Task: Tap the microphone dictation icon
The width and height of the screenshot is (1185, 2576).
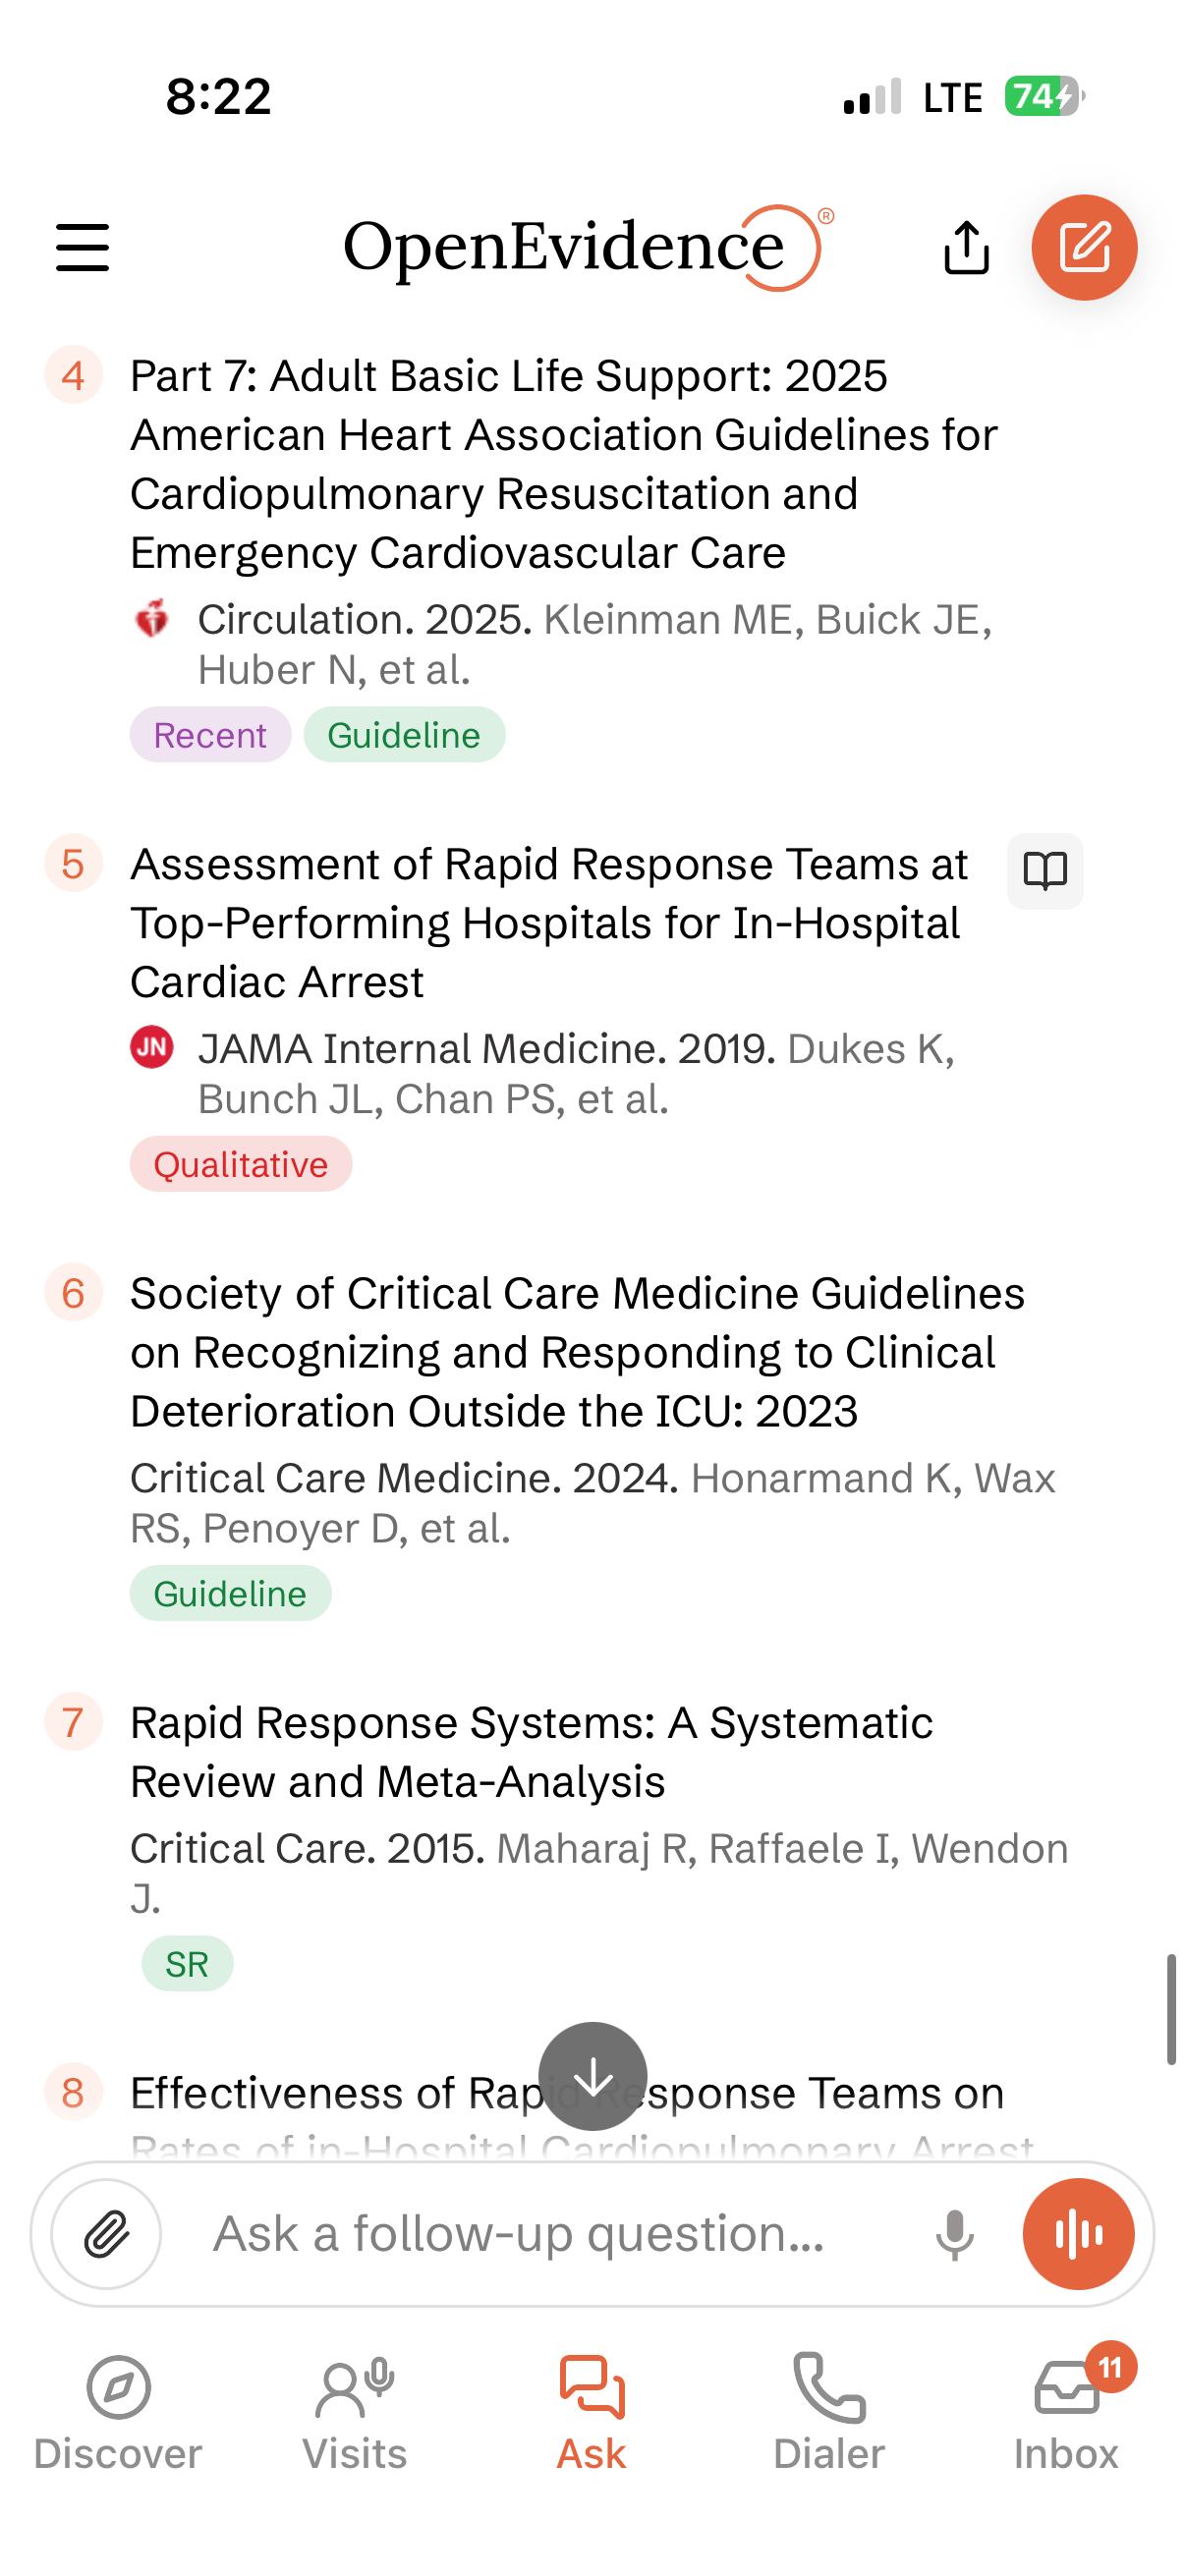Action: coord(954,2233)
